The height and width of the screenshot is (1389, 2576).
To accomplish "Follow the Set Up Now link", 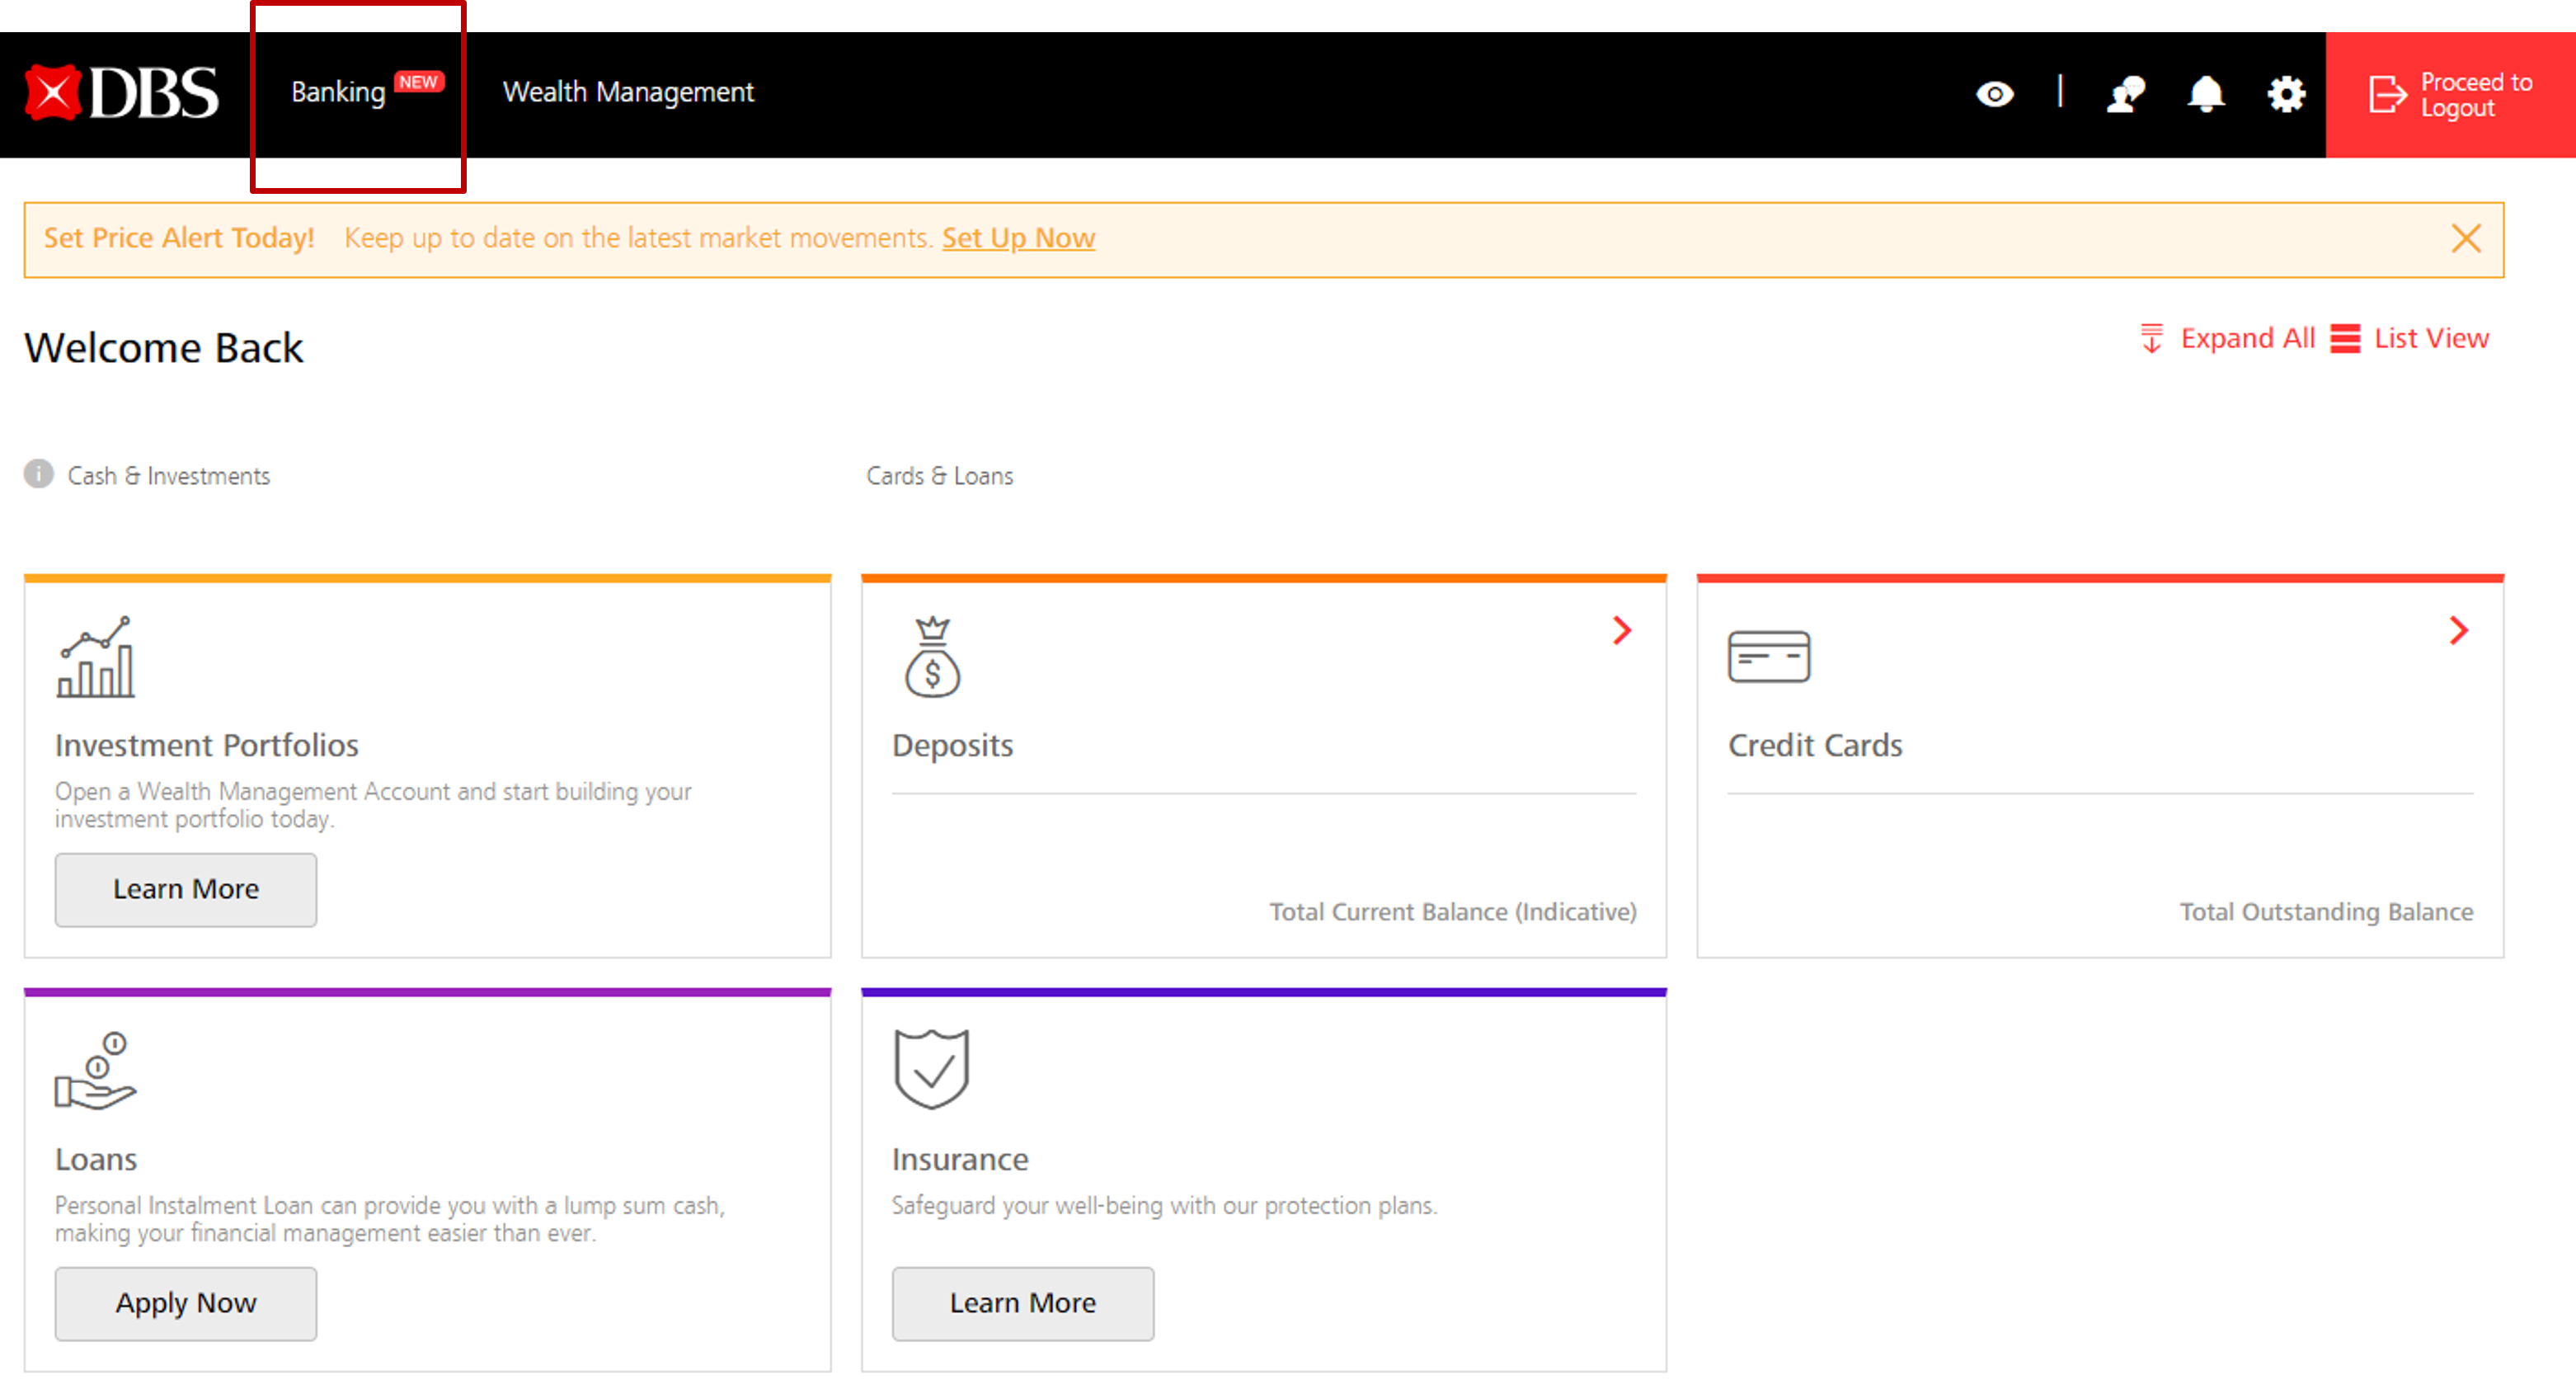I will 1018,238.
